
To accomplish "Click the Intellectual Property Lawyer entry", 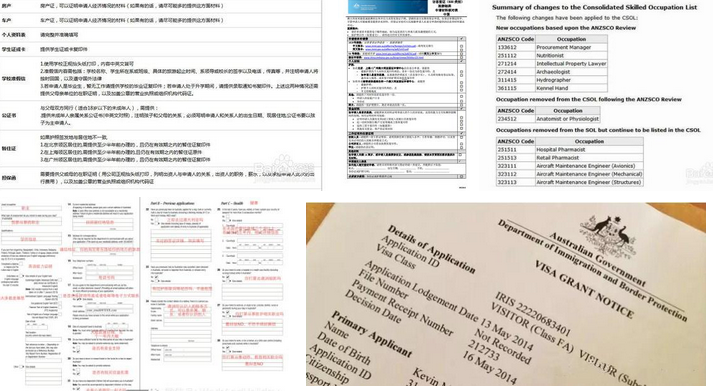I will click(571, 64).
